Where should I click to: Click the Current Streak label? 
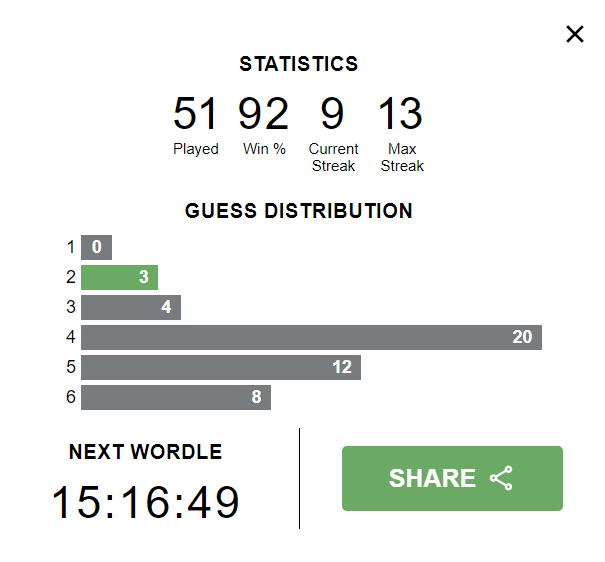pyautogui.click(x=333, y=158)
